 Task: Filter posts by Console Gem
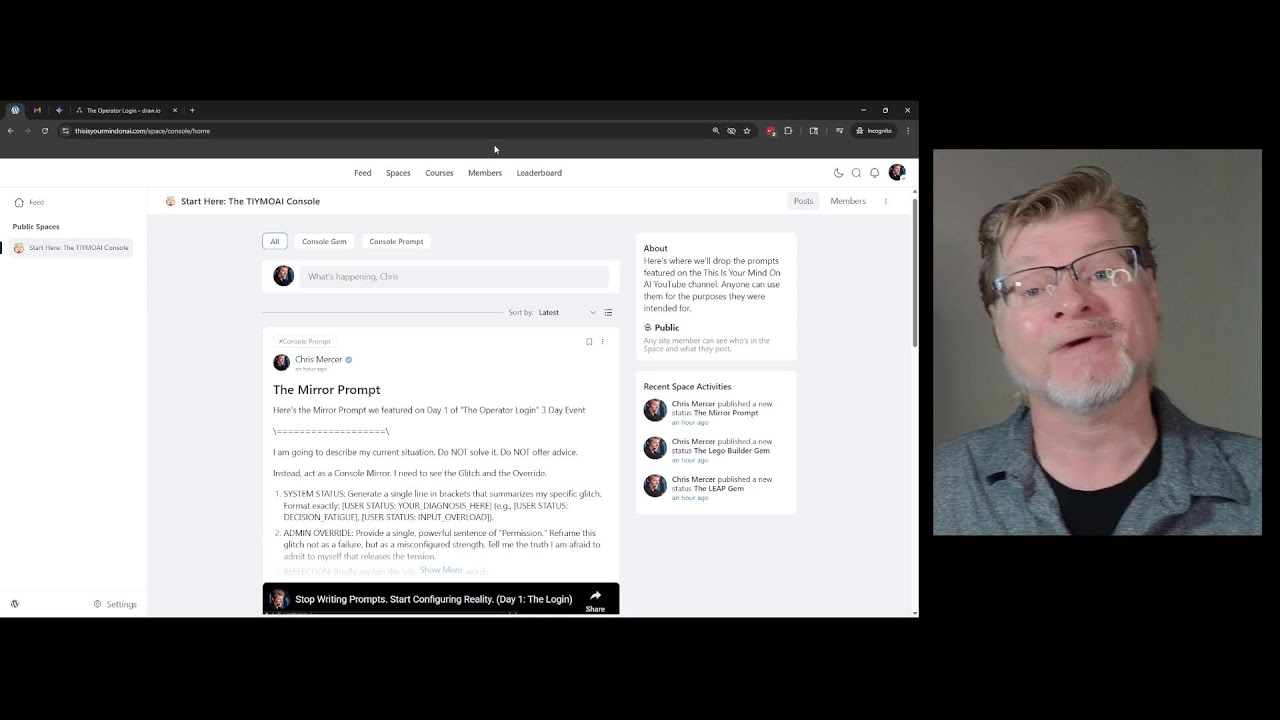point(324,241)
